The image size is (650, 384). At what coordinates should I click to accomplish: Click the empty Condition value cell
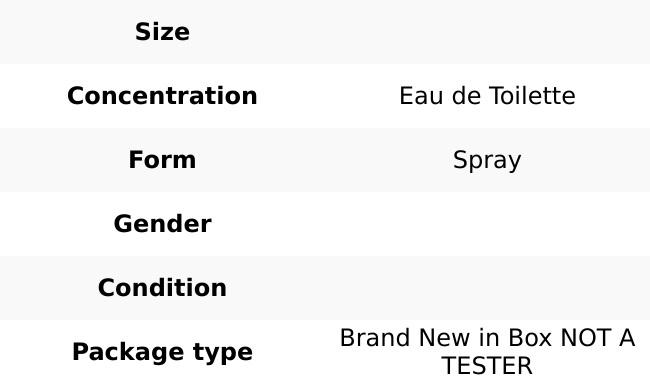(488, 287)
